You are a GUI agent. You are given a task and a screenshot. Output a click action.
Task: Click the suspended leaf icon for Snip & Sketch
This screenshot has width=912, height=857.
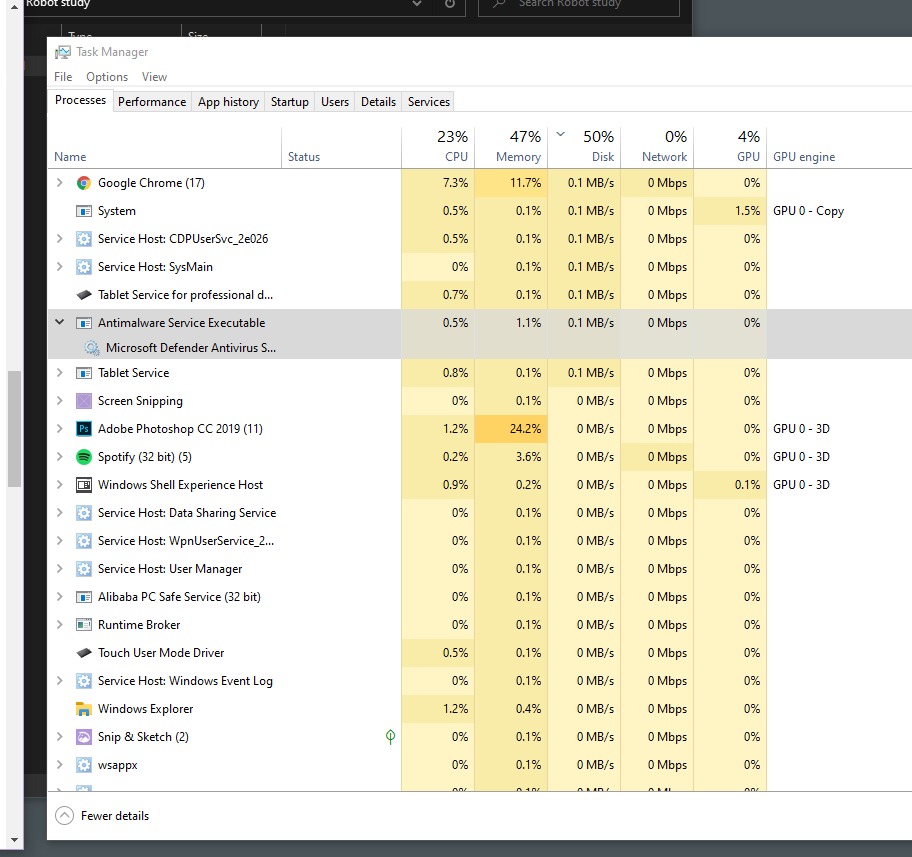[x=390, y=737]
